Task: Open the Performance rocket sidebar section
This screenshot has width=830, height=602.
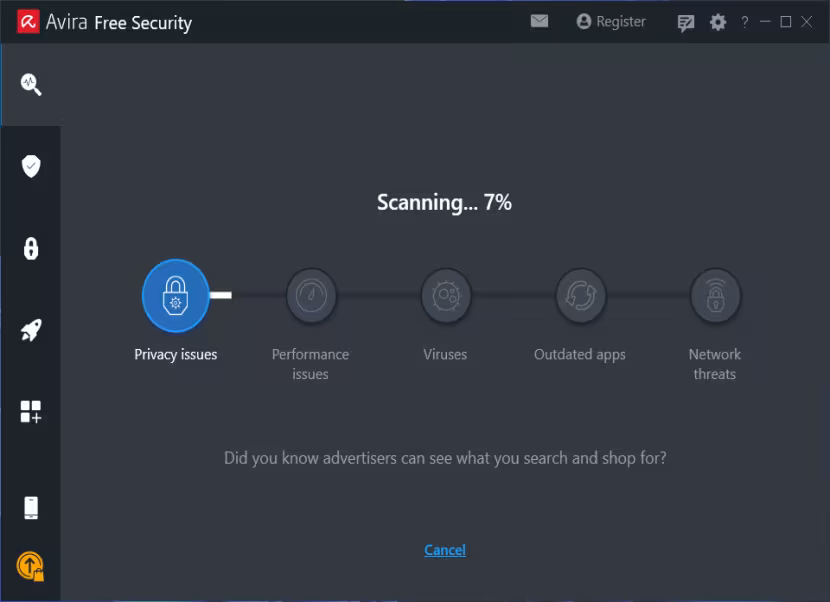Action: click(31, 330)
